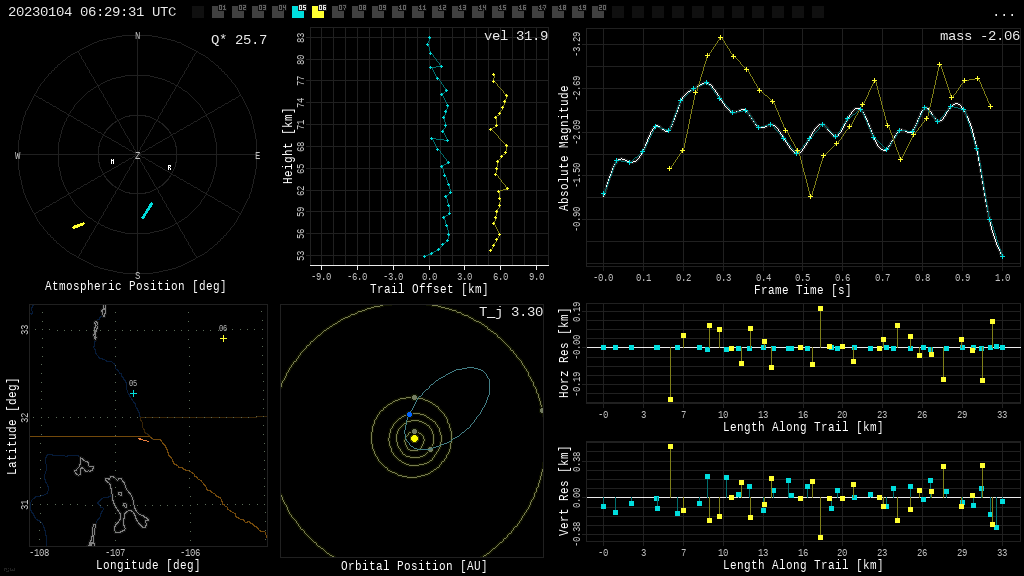Select the yellow meteor track in sky plot

tap(78, 226)
